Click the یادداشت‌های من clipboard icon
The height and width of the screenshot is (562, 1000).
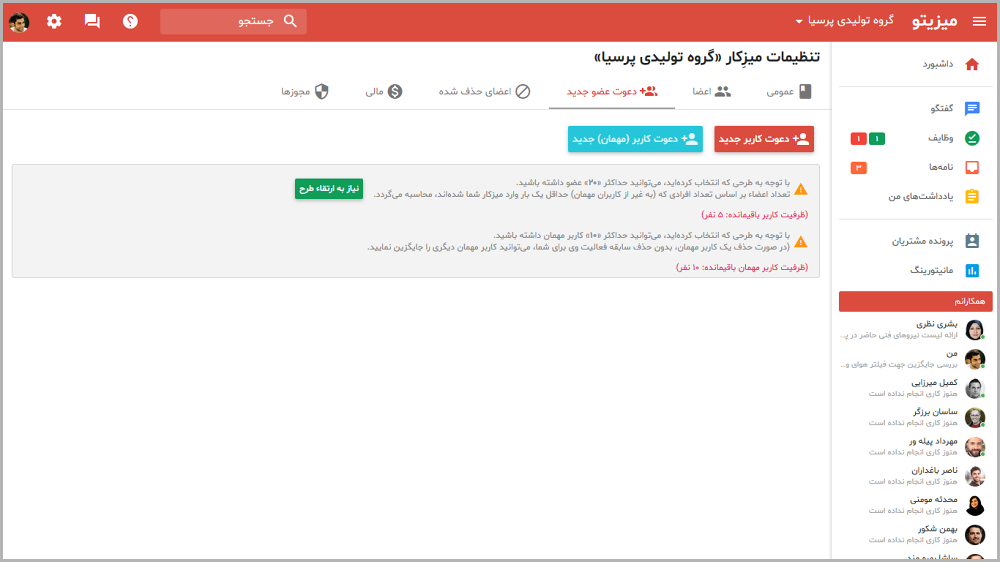972,196
